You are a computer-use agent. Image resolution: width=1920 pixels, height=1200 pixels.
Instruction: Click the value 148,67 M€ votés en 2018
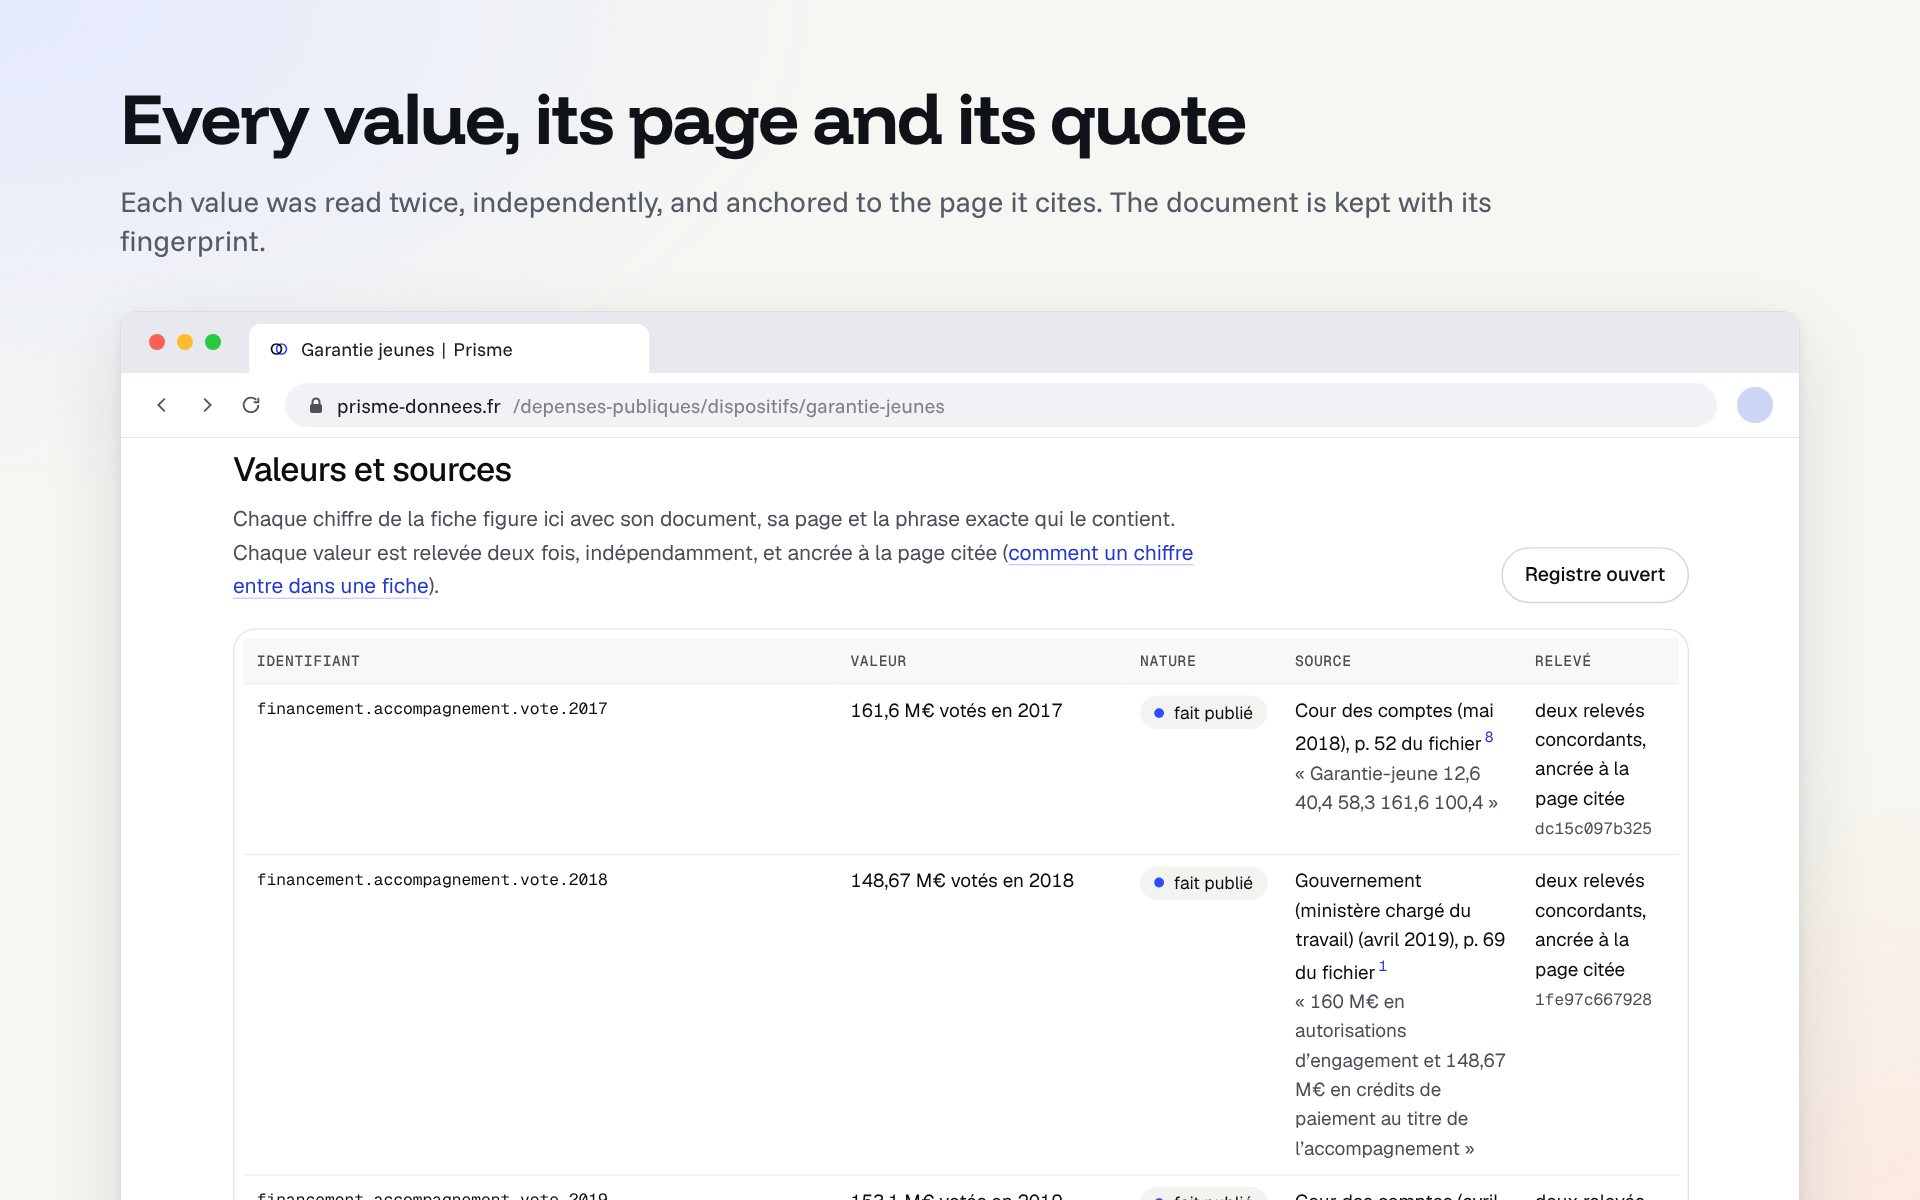(x=962, y=881)
